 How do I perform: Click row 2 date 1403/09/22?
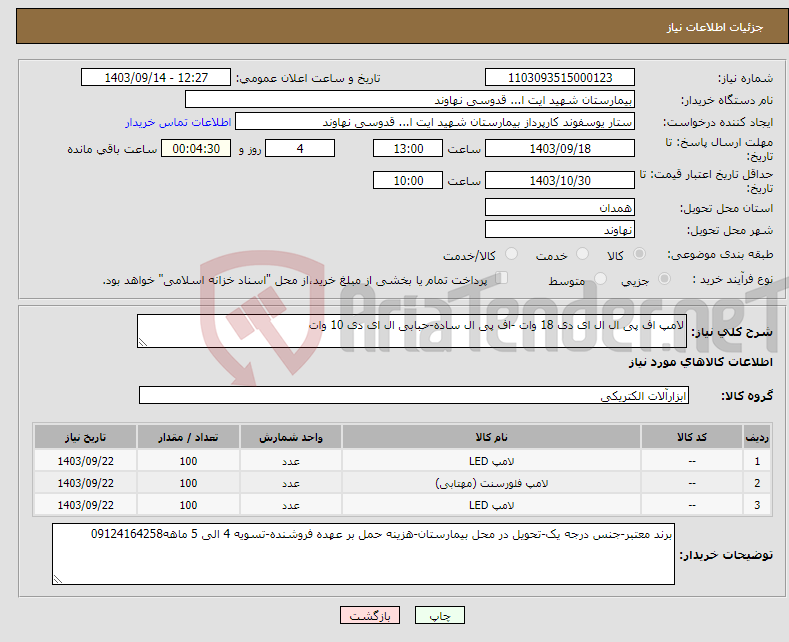86,483
